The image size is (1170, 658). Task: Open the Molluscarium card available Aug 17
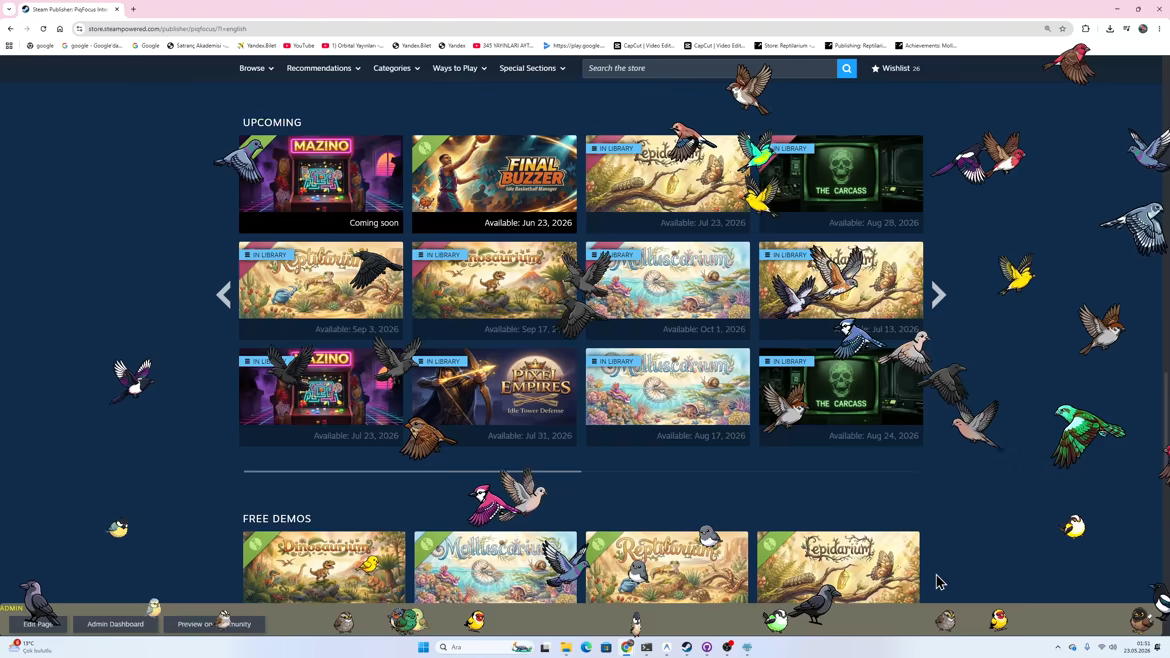point(668,397)
